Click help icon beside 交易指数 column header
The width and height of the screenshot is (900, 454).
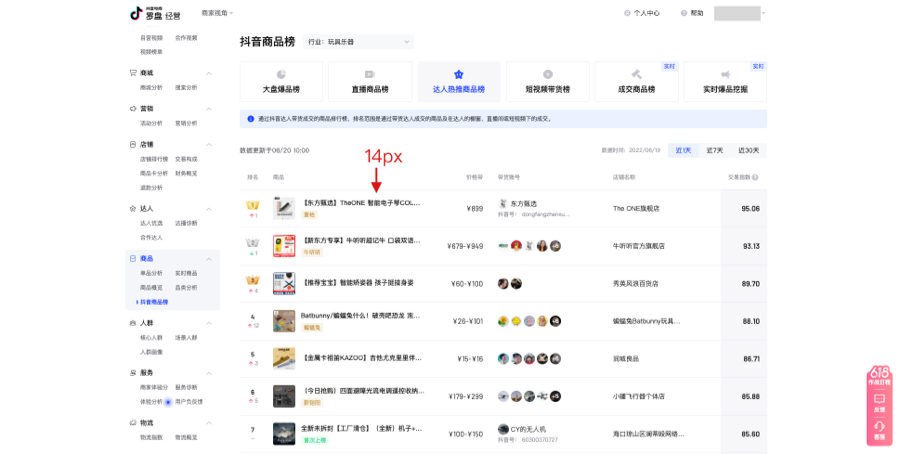pyautogui.click(x=755, y=177)
